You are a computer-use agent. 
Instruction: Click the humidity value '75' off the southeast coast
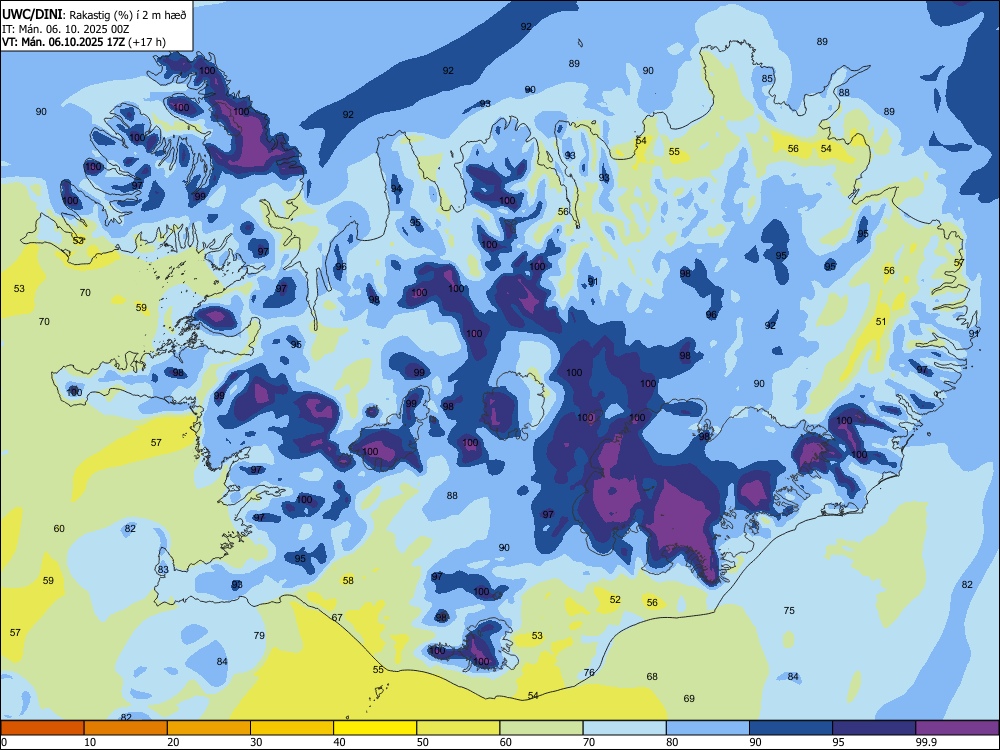coord(789,610)
